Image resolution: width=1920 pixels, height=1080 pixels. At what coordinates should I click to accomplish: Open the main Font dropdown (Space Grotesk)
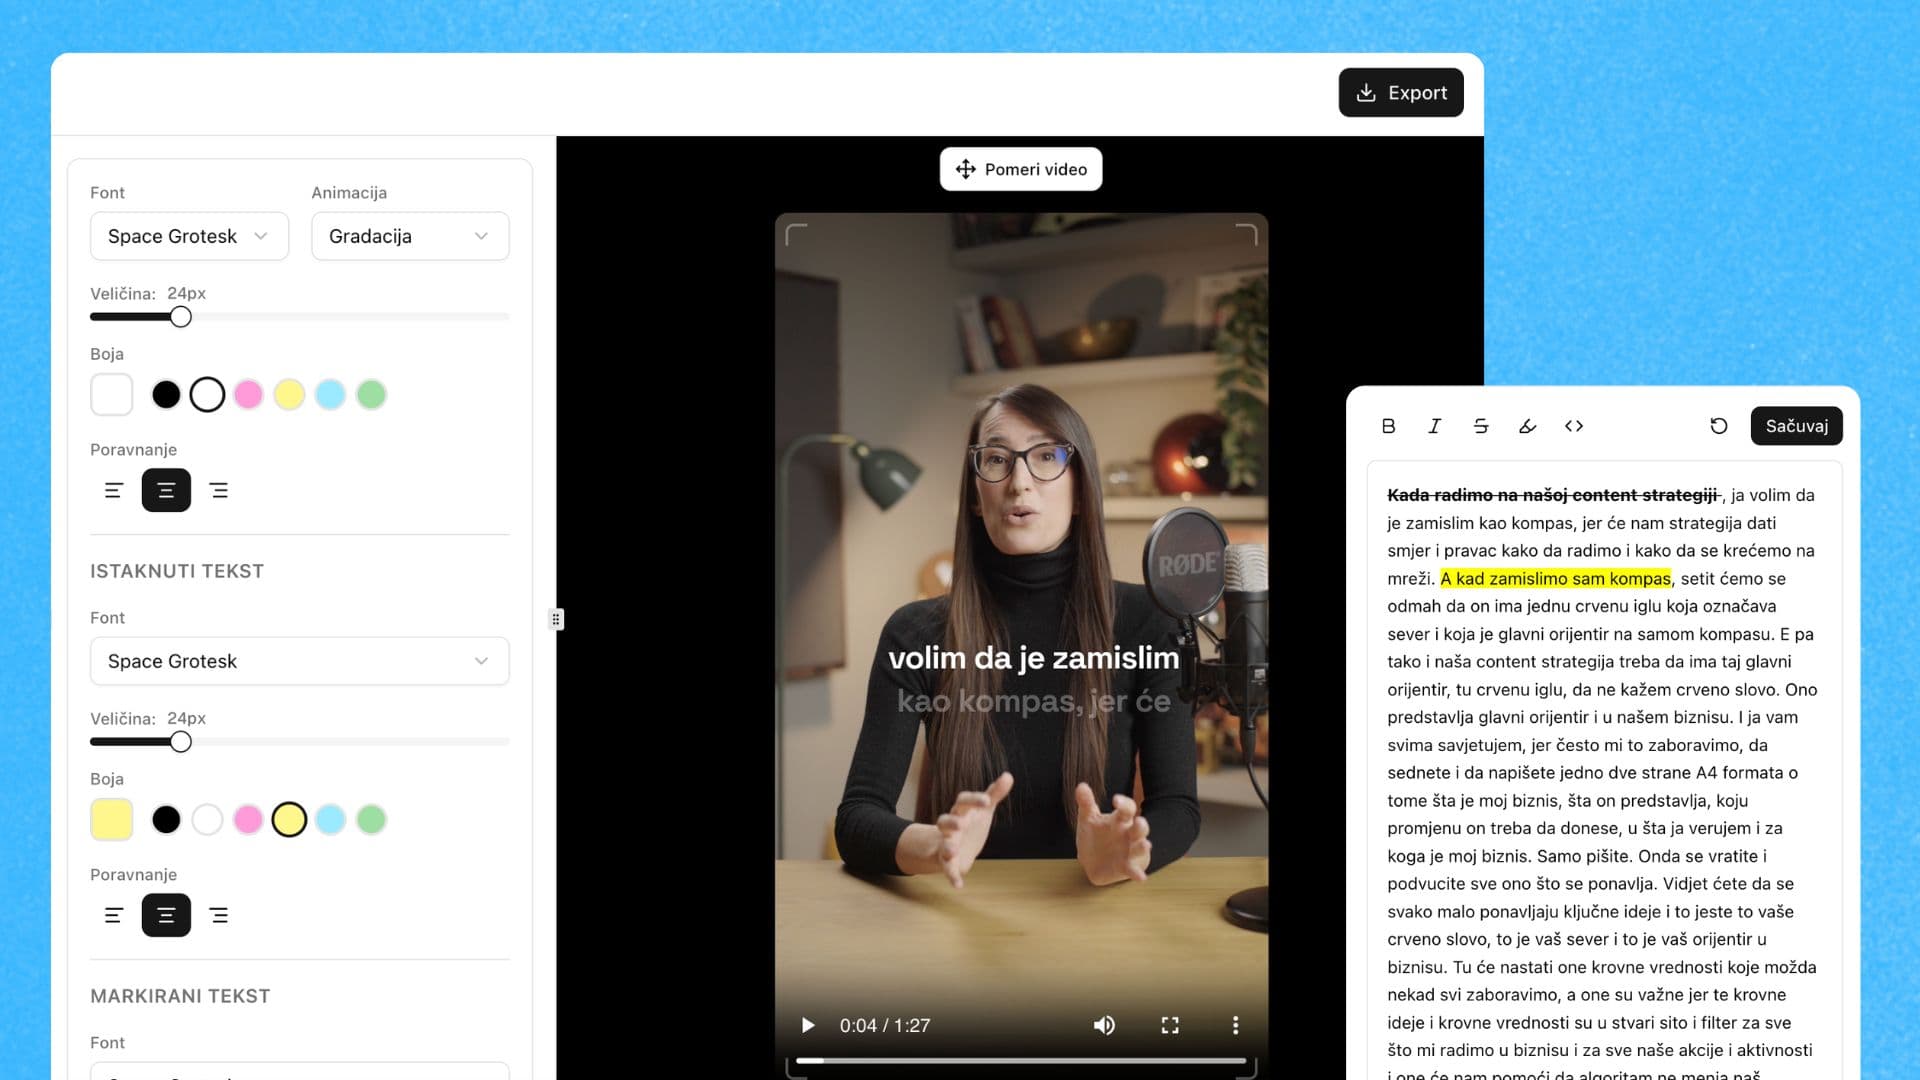(x=189, y=236)
